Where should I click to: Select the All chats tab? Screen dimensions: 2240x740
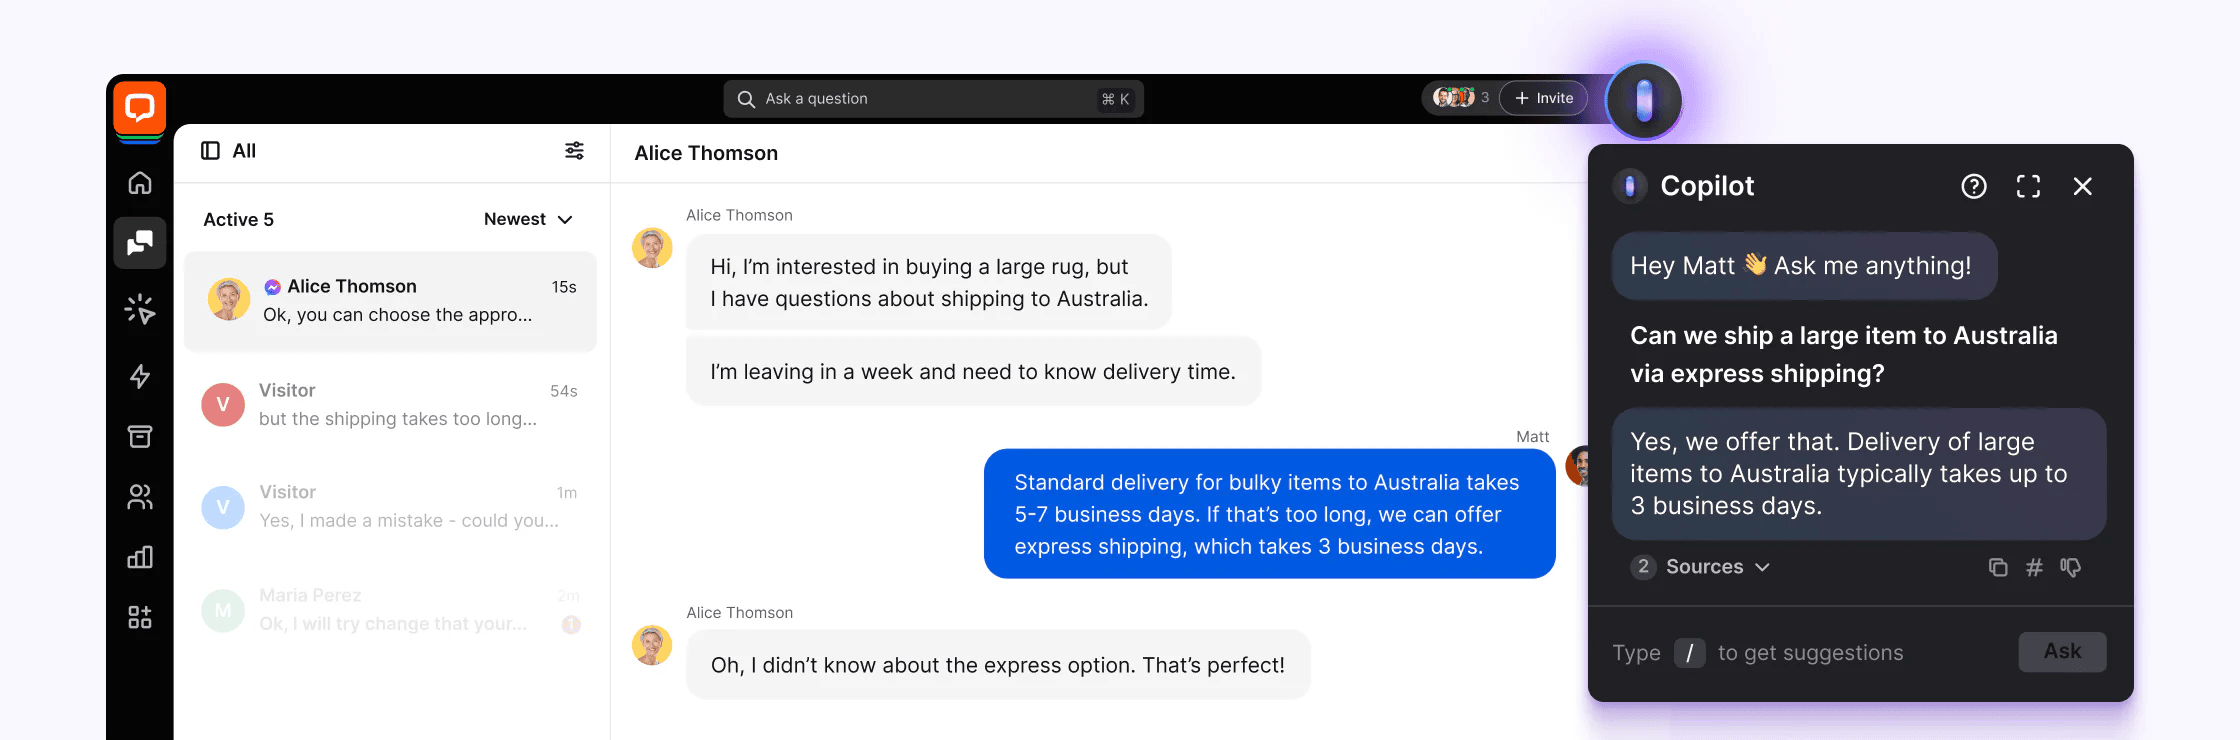click(x=241, y=151)
